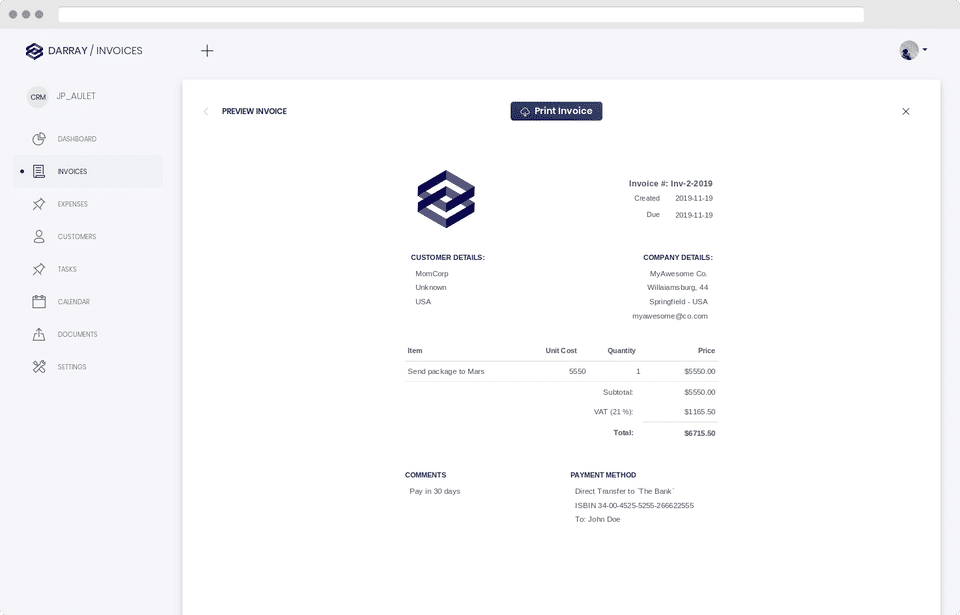
Task: Open Documents via the upload icon
Action: pyautogui.click(x=39, y=334)
